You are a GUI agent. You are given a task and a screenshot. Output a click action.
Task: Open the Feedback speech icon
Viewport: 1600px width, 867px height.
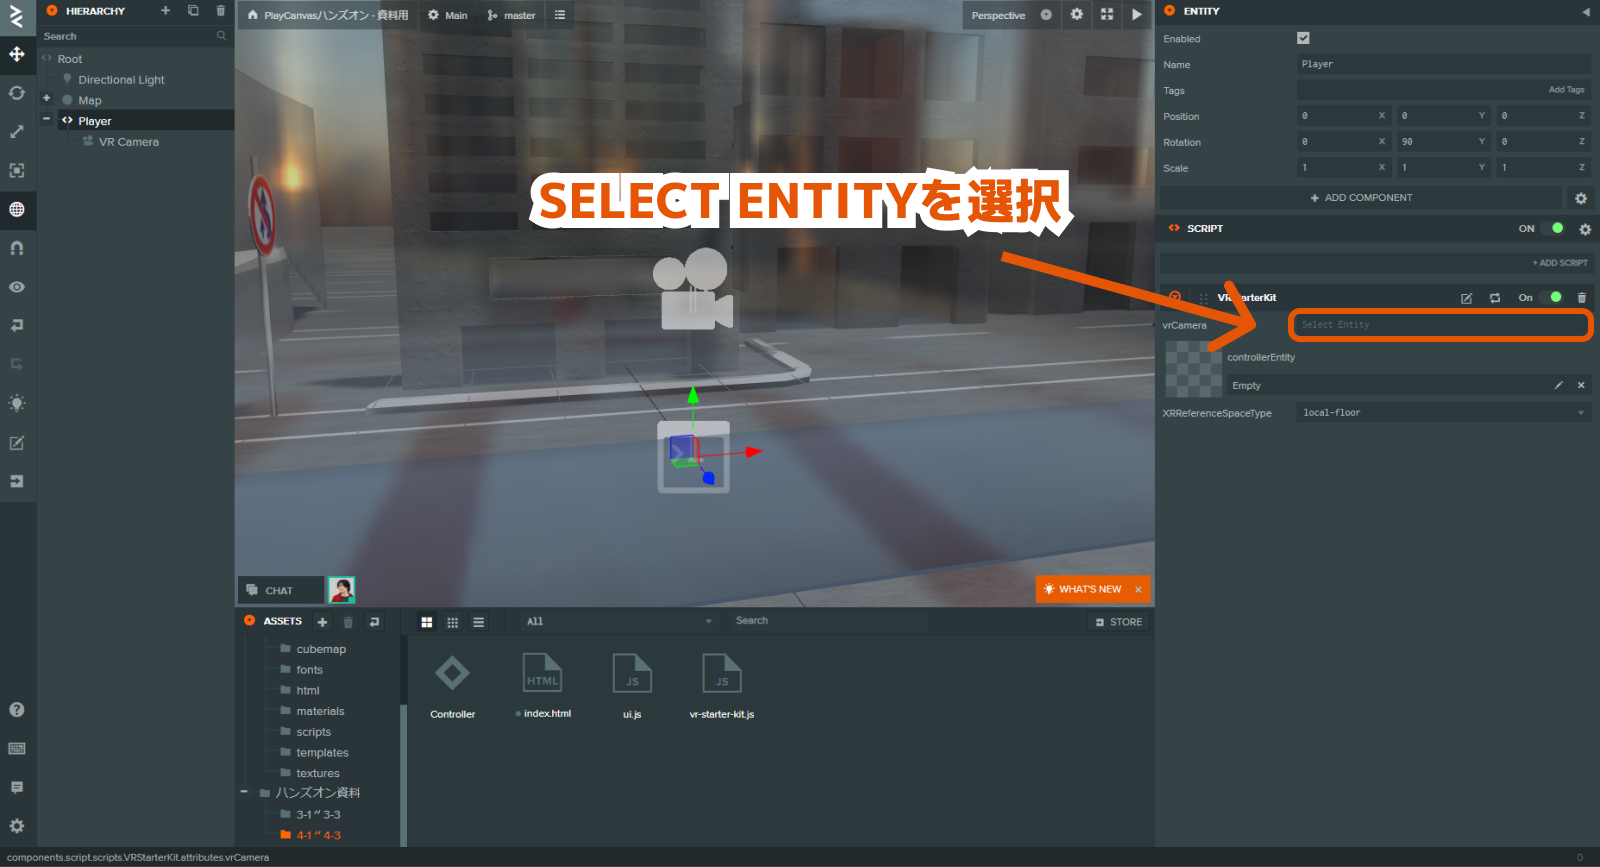coord(17,788)
